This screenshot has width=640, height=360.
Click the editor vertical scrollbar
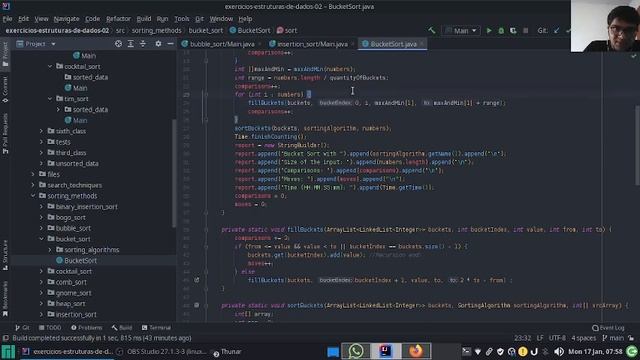638,146
